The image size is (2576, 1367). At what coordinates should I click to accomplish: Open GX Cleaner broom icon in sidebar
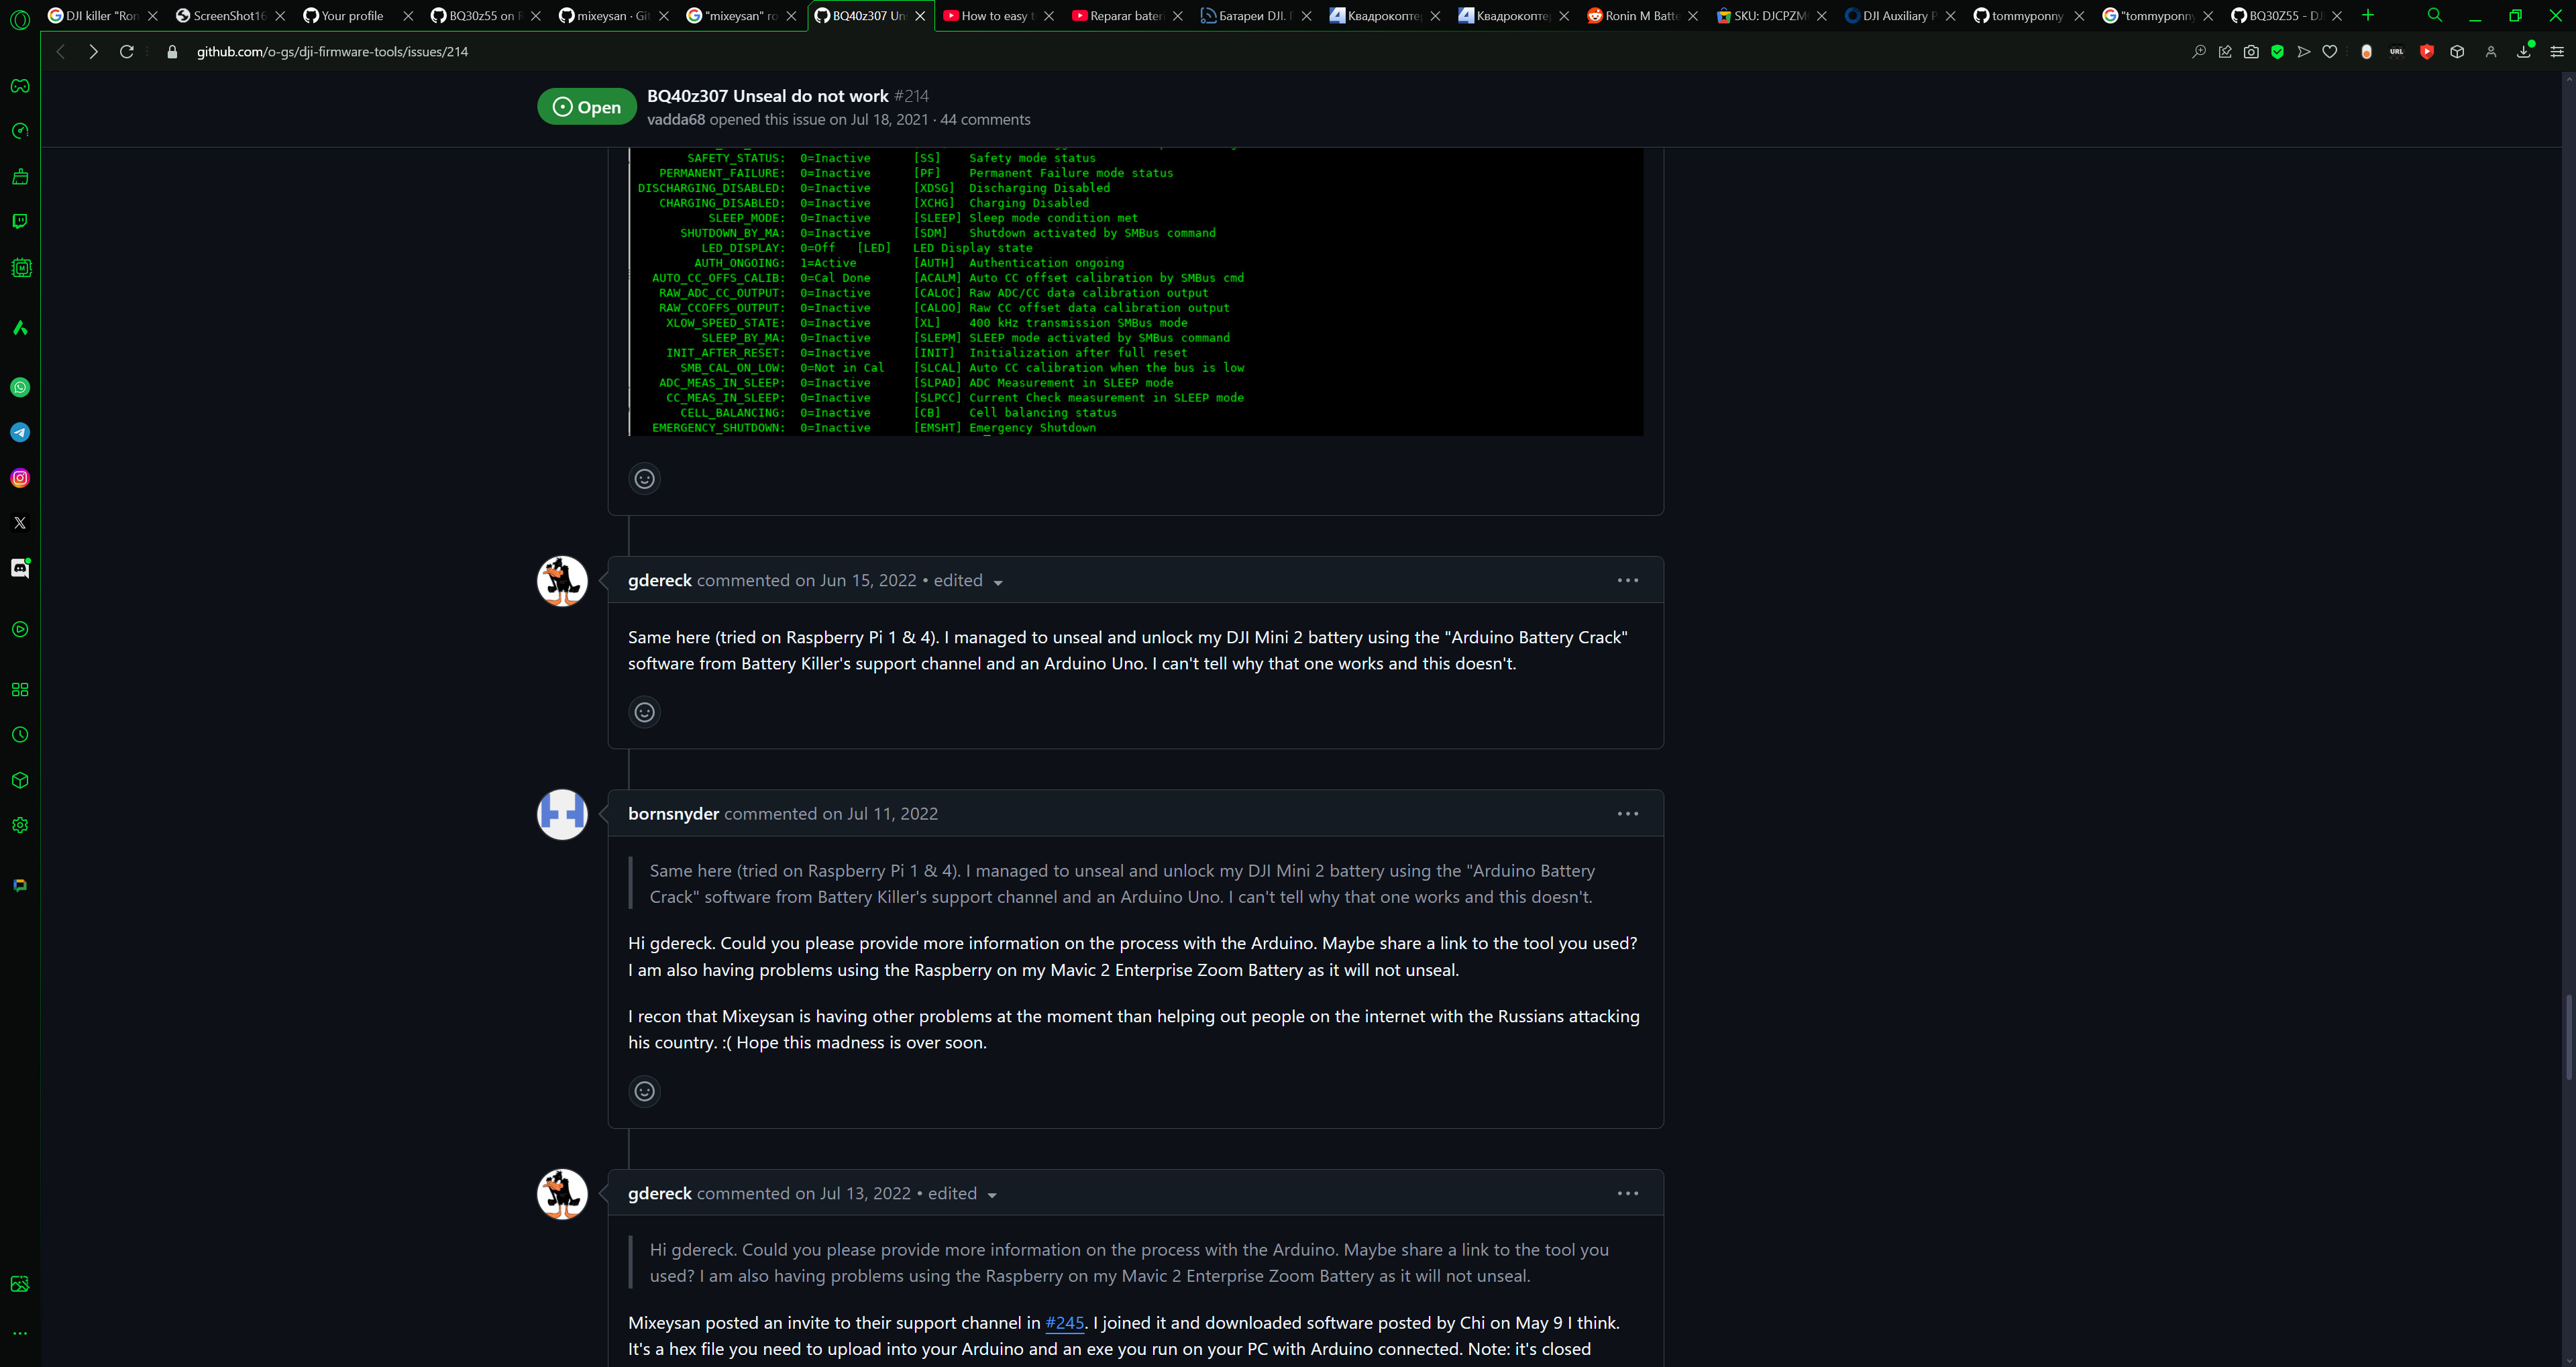point(20,177)
